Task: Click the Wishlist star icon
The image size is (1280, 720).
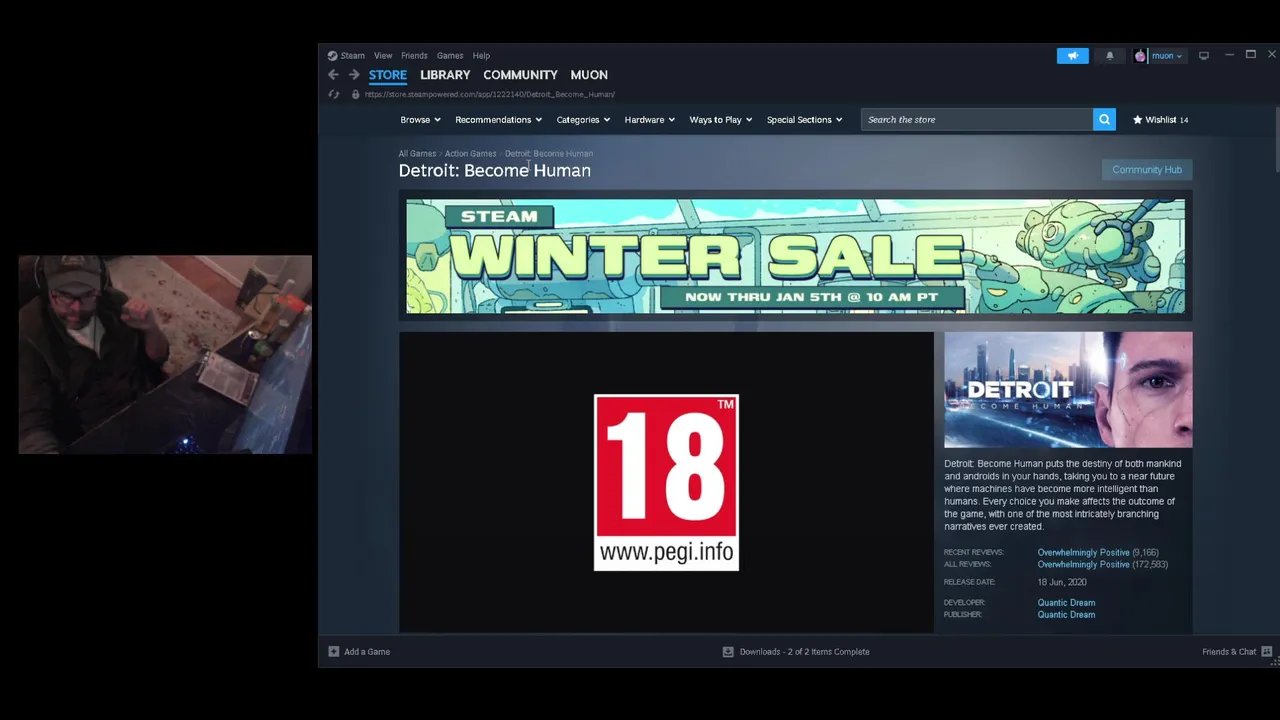Action: click(x=1137, y=120)
